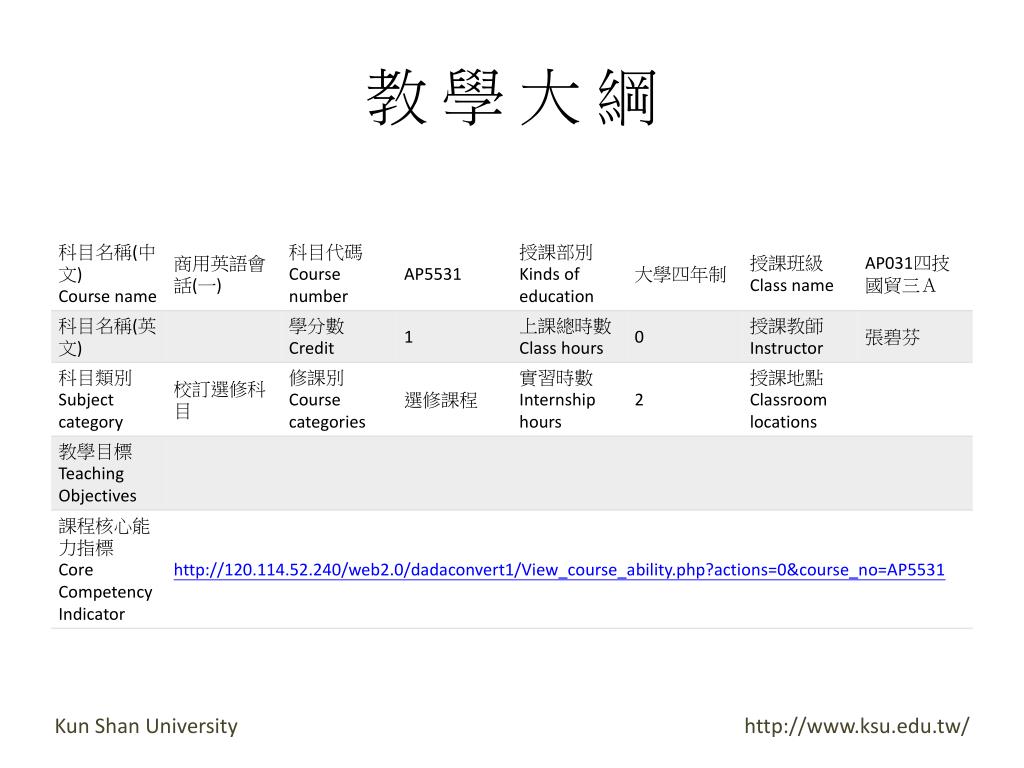Select the Kun Shan University footer text
Viewport: 1024px width, 768px height.
146,726
